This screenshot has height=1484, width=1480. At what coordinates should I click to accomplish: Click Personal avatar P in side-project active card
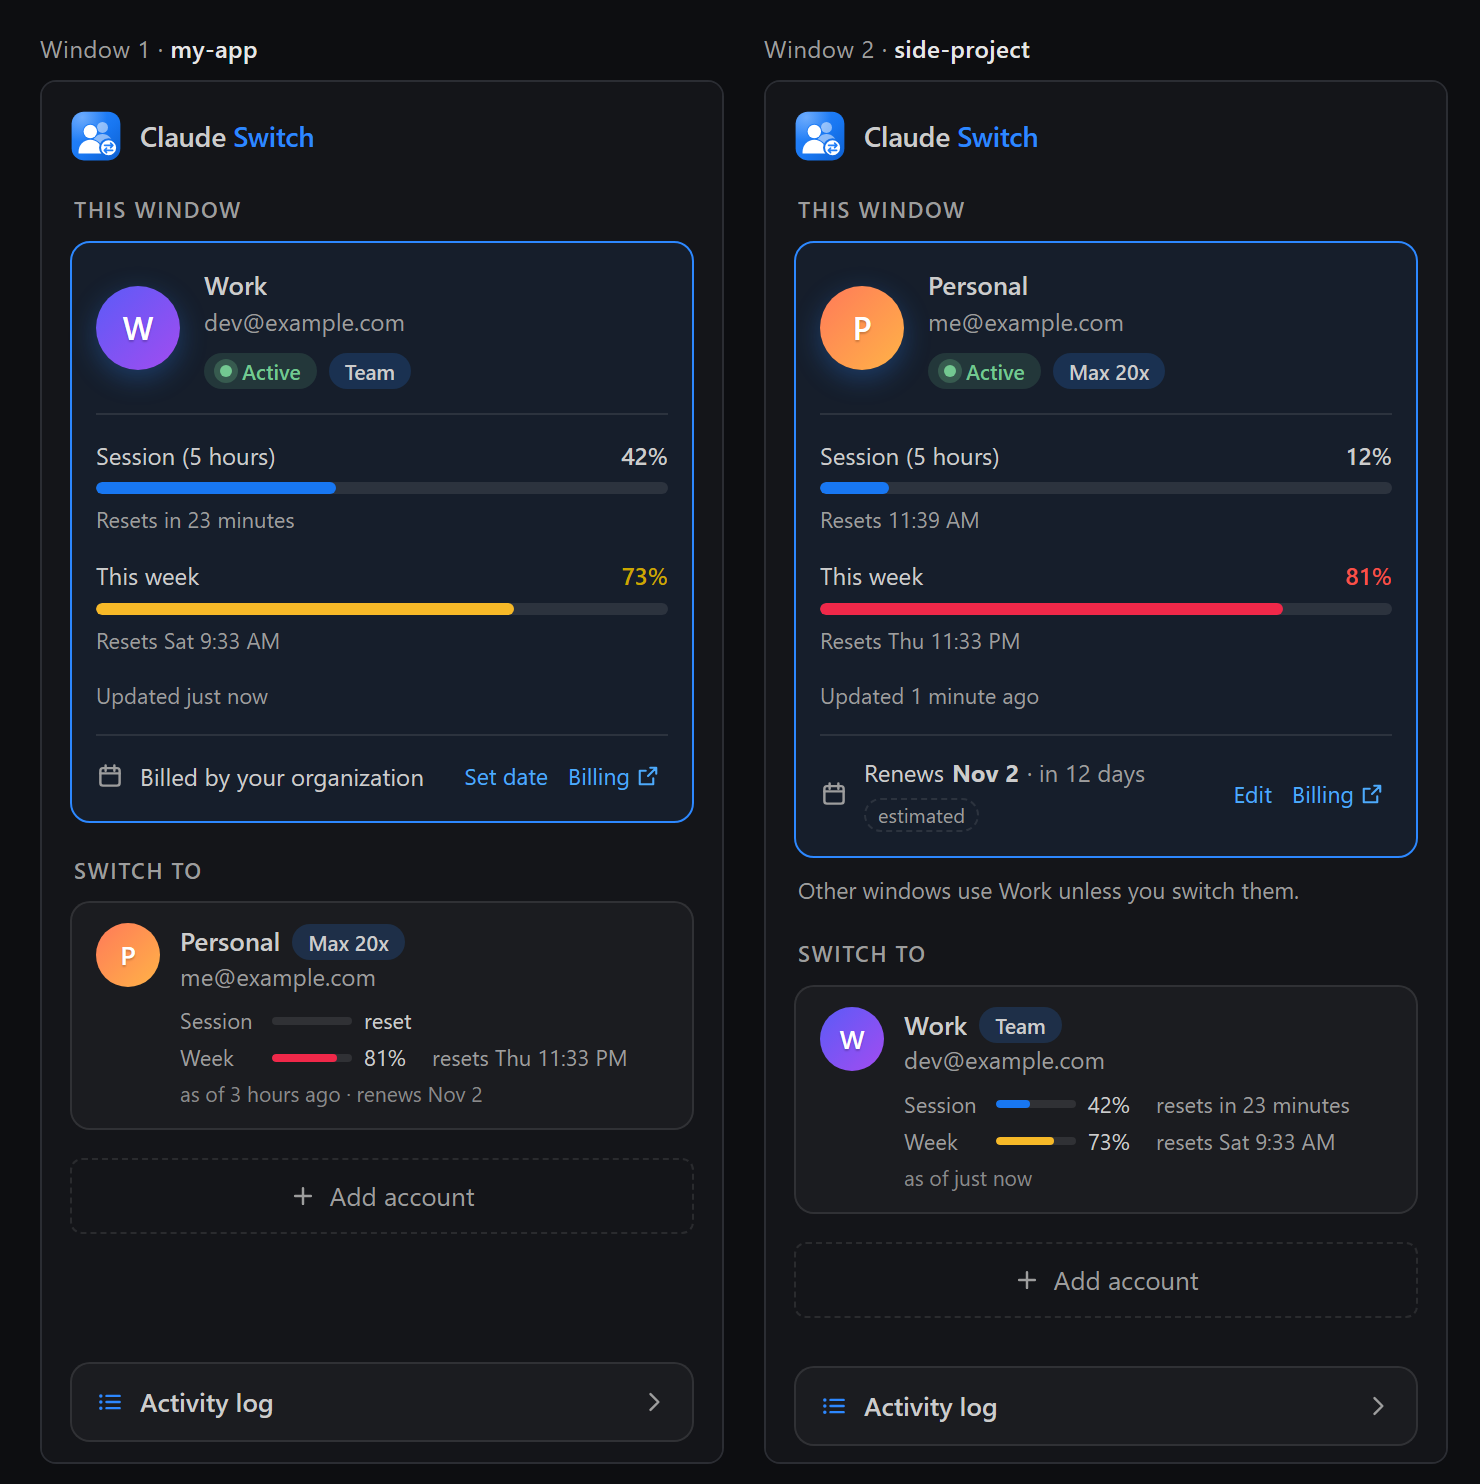pyautogui.click(x=862, y=328)
